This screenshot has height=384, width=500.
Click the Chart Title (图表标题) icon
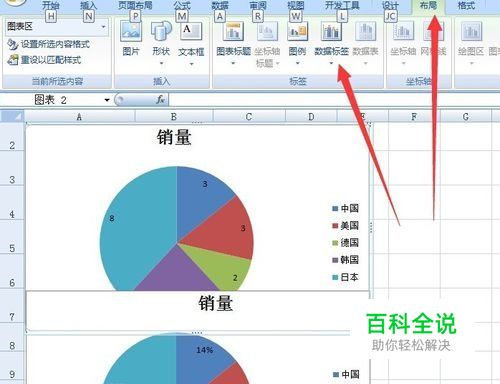pyautogui.click(x=233, y=31)
